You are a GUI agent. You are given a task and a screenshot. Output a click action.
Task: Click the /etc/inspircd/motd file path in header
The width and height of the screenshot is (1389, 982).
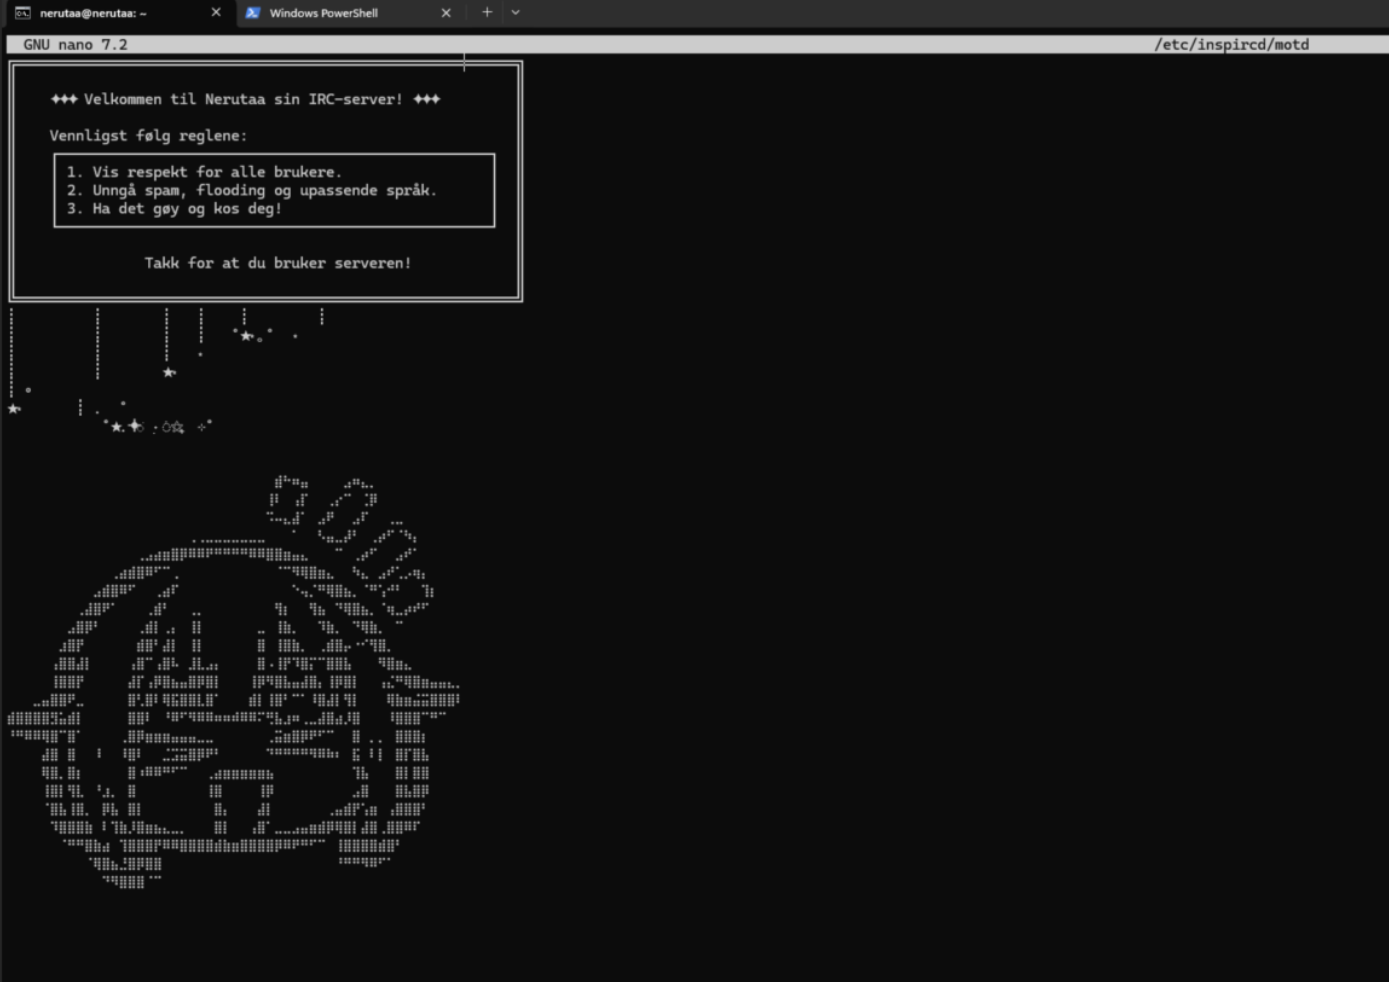point(1231,45)
